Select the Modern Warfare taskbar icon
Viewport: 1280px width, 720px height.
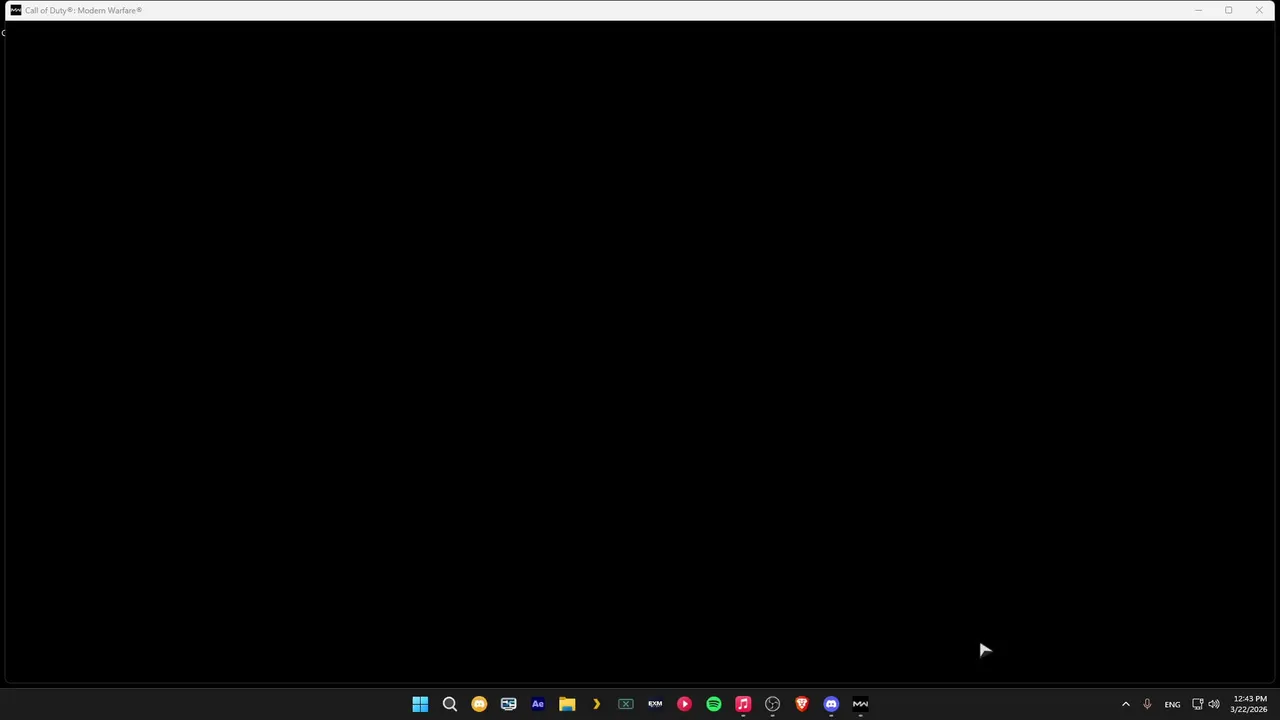click(x=860, y=704)
